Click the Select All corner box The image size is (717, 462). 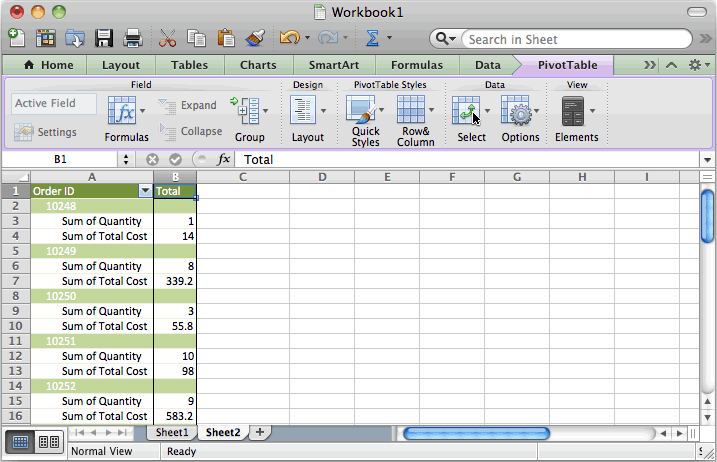(x=16, y=177)
